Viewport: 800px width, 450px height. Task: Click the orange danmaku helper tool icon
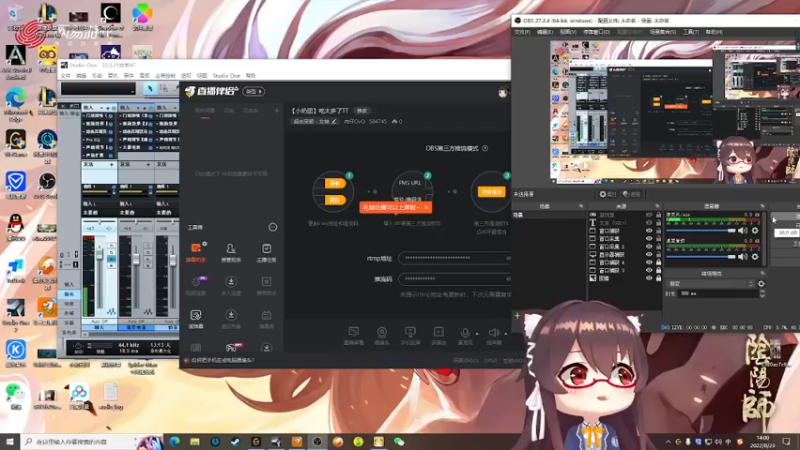[x=196, y=248]
